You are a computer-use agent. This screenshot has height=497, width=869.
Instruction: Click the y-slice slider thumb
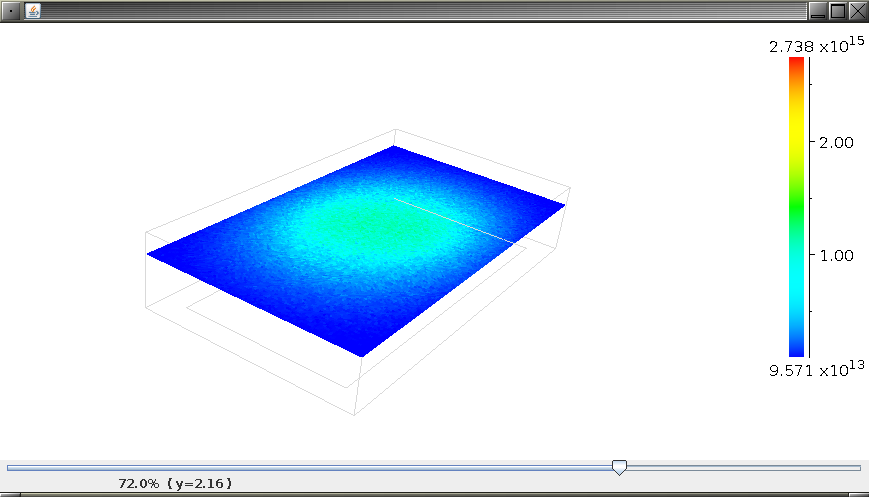point(619,467)
